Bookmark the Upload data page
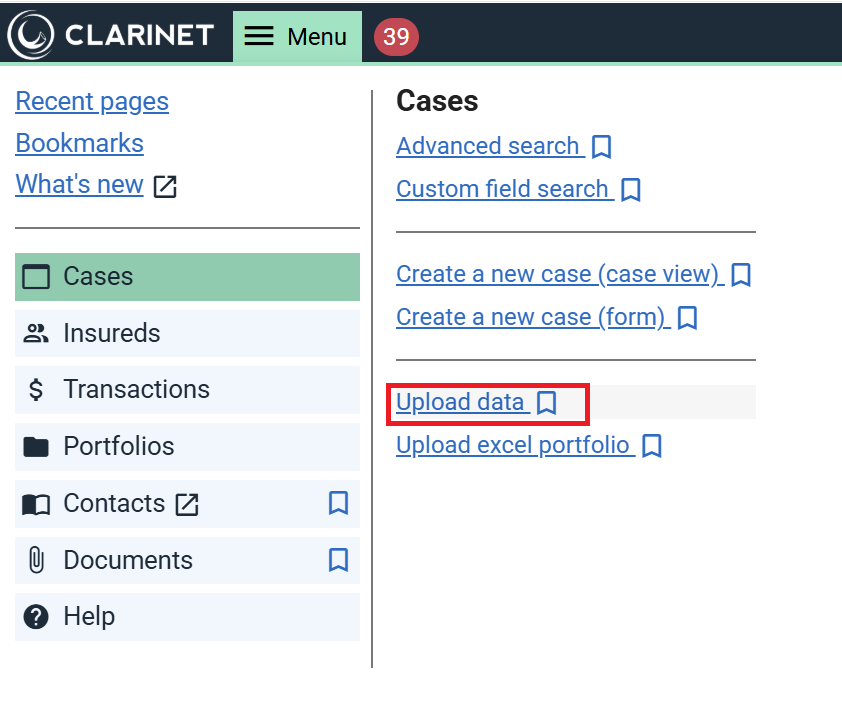This screenshot has height=704, width=842. [546, 403]
